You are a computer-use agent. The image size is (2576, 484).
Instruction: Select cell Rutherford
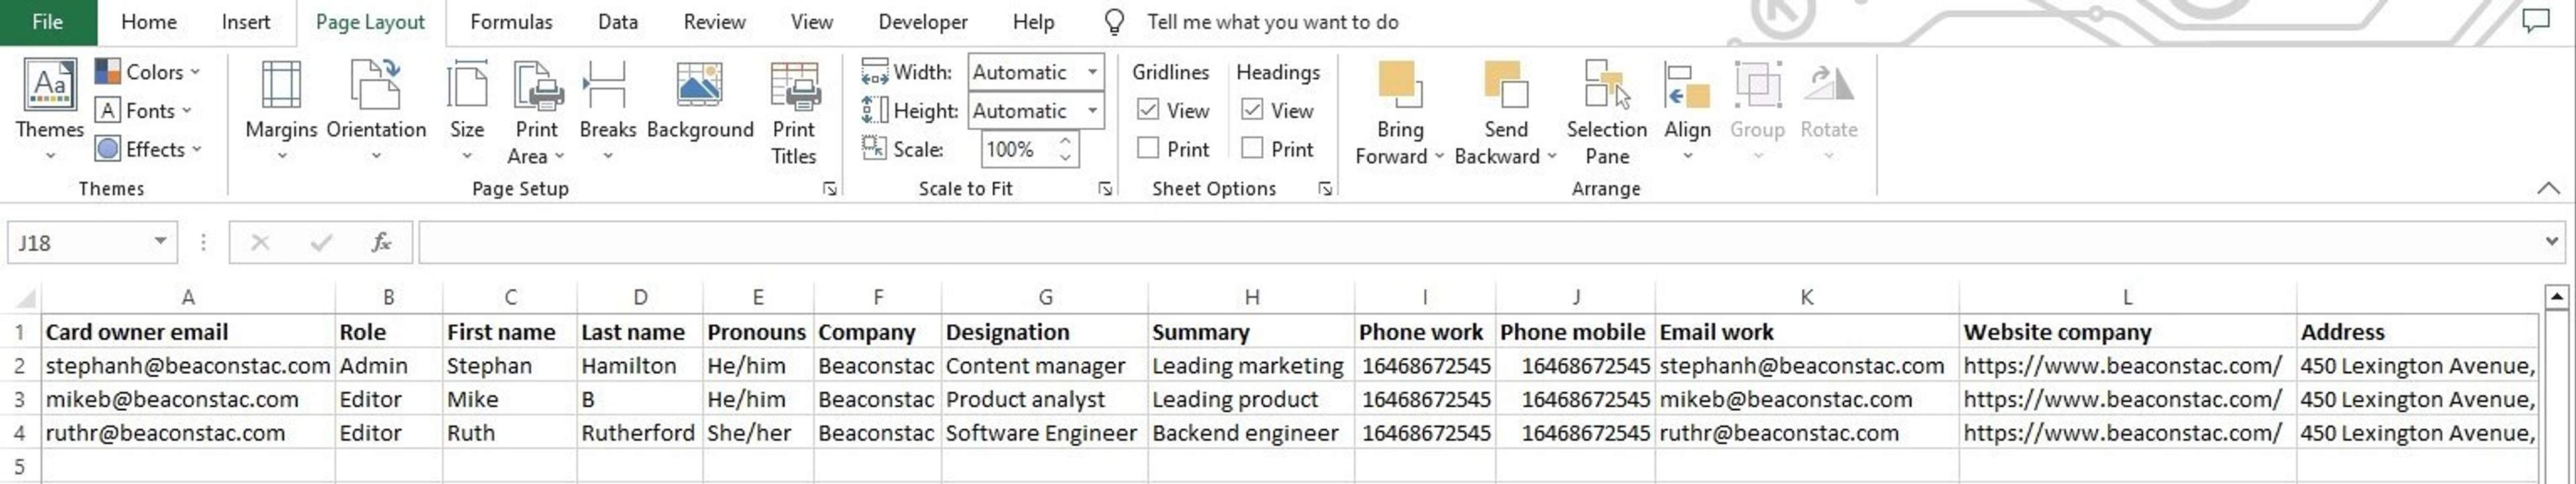tap(640, 433)
